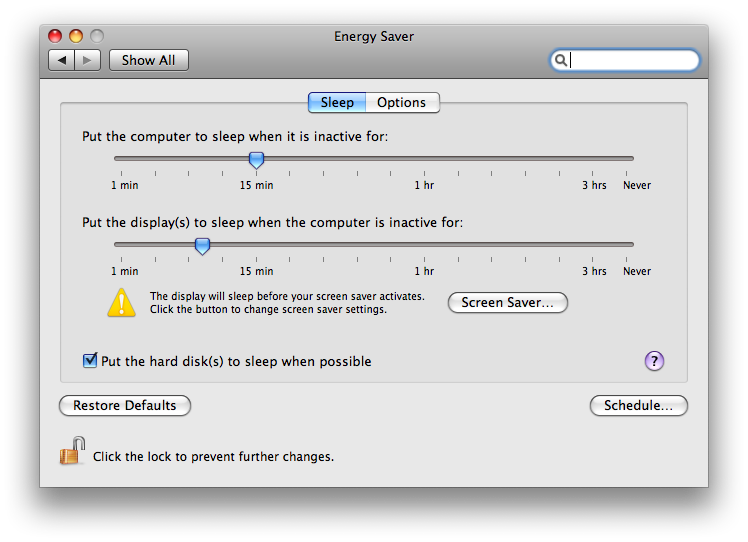Click the lock icon to prevent changes

[72, 450]
